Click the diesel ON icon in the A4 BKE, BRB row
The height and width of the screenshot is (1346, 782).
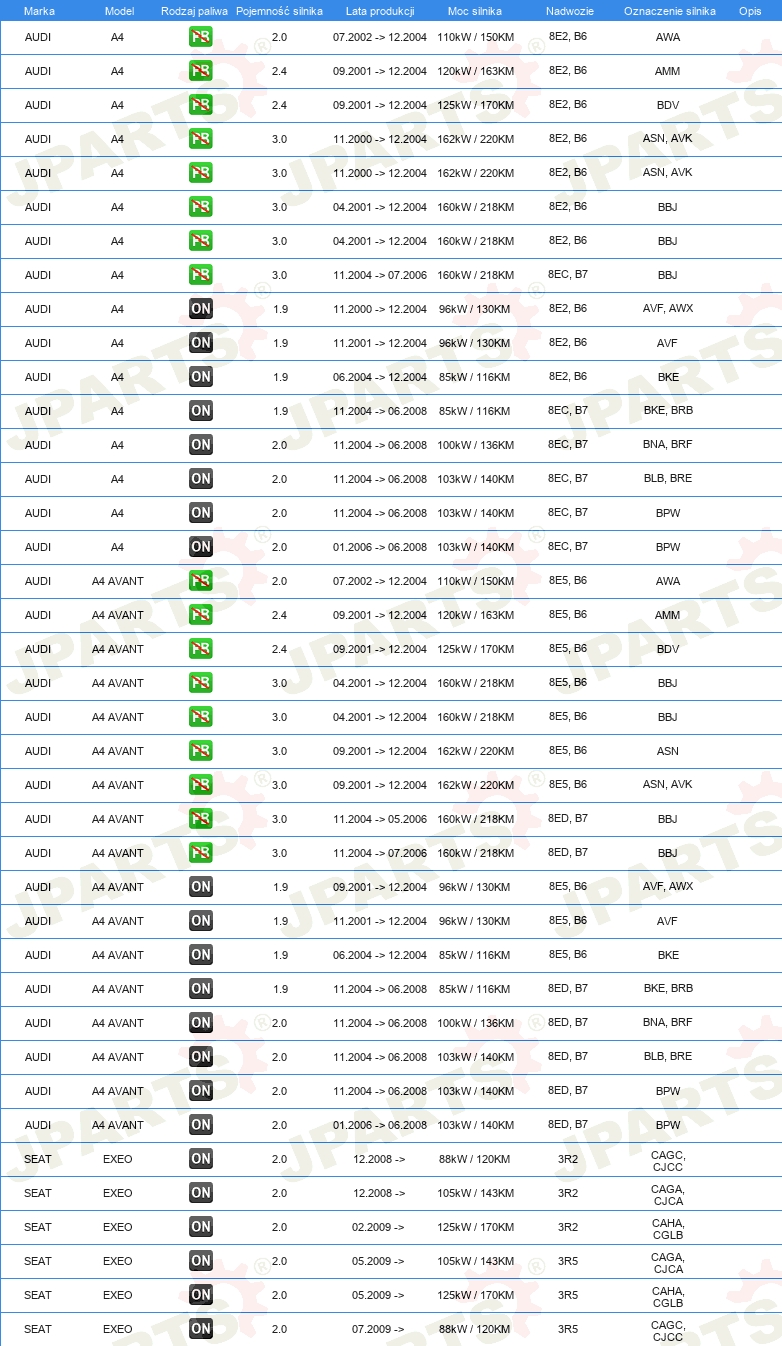(200, 411)
